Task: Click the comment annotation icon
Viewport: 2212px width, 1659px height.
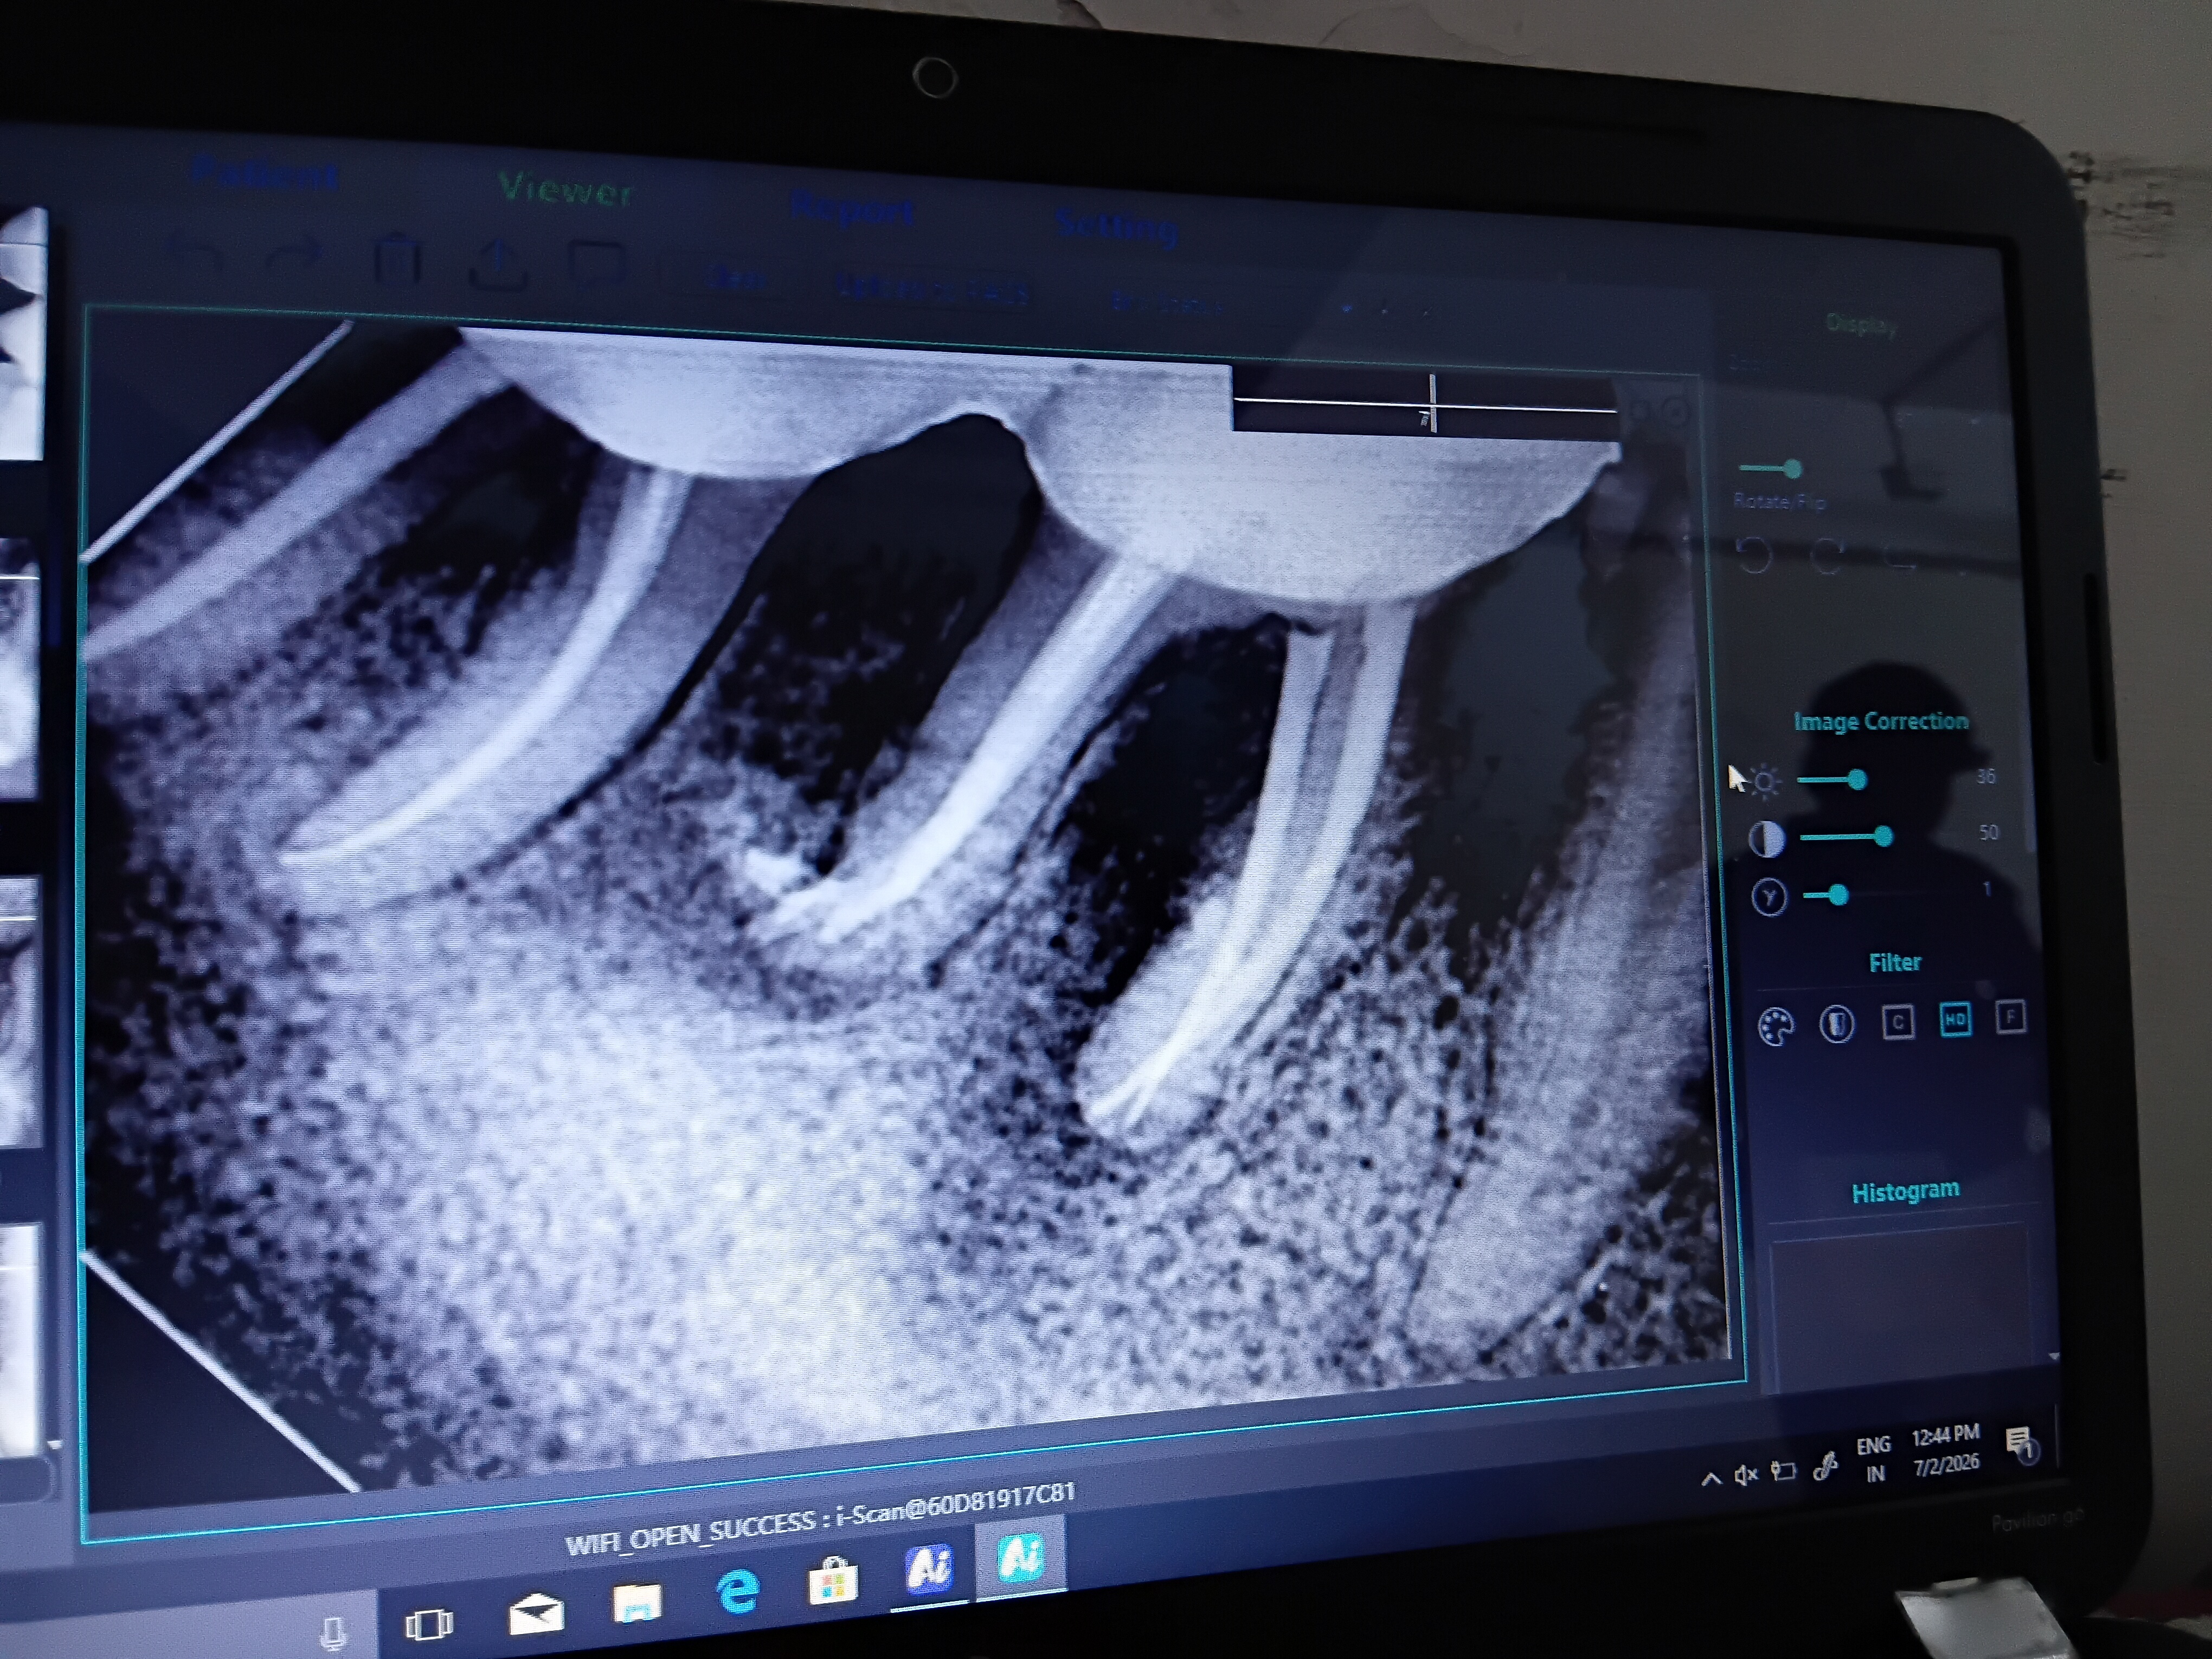Action: (x=598, y=266)
